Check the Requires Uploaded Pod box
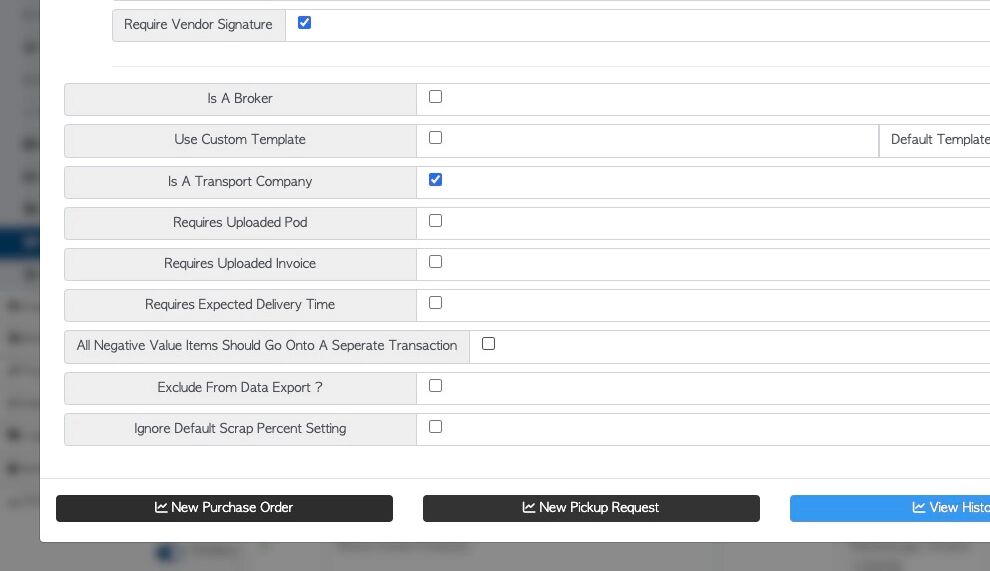Screen dimensions: 990x571 pos(435,221)
